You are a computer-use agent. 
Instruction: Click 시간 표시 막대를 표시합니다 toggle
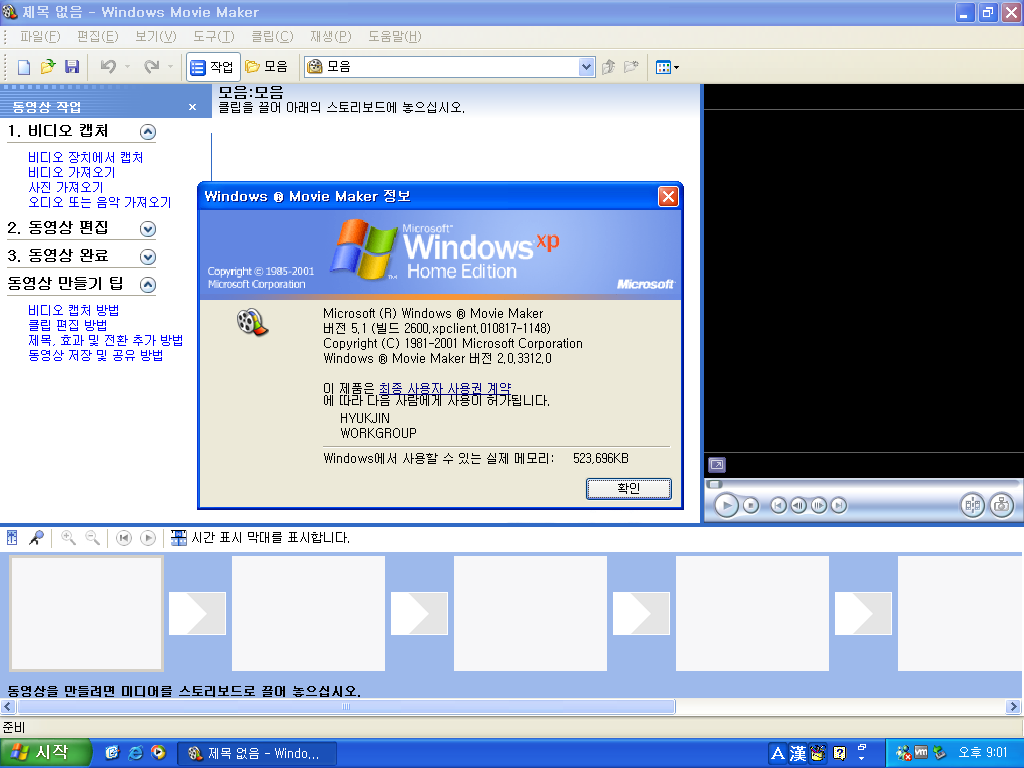click(260, 538)
